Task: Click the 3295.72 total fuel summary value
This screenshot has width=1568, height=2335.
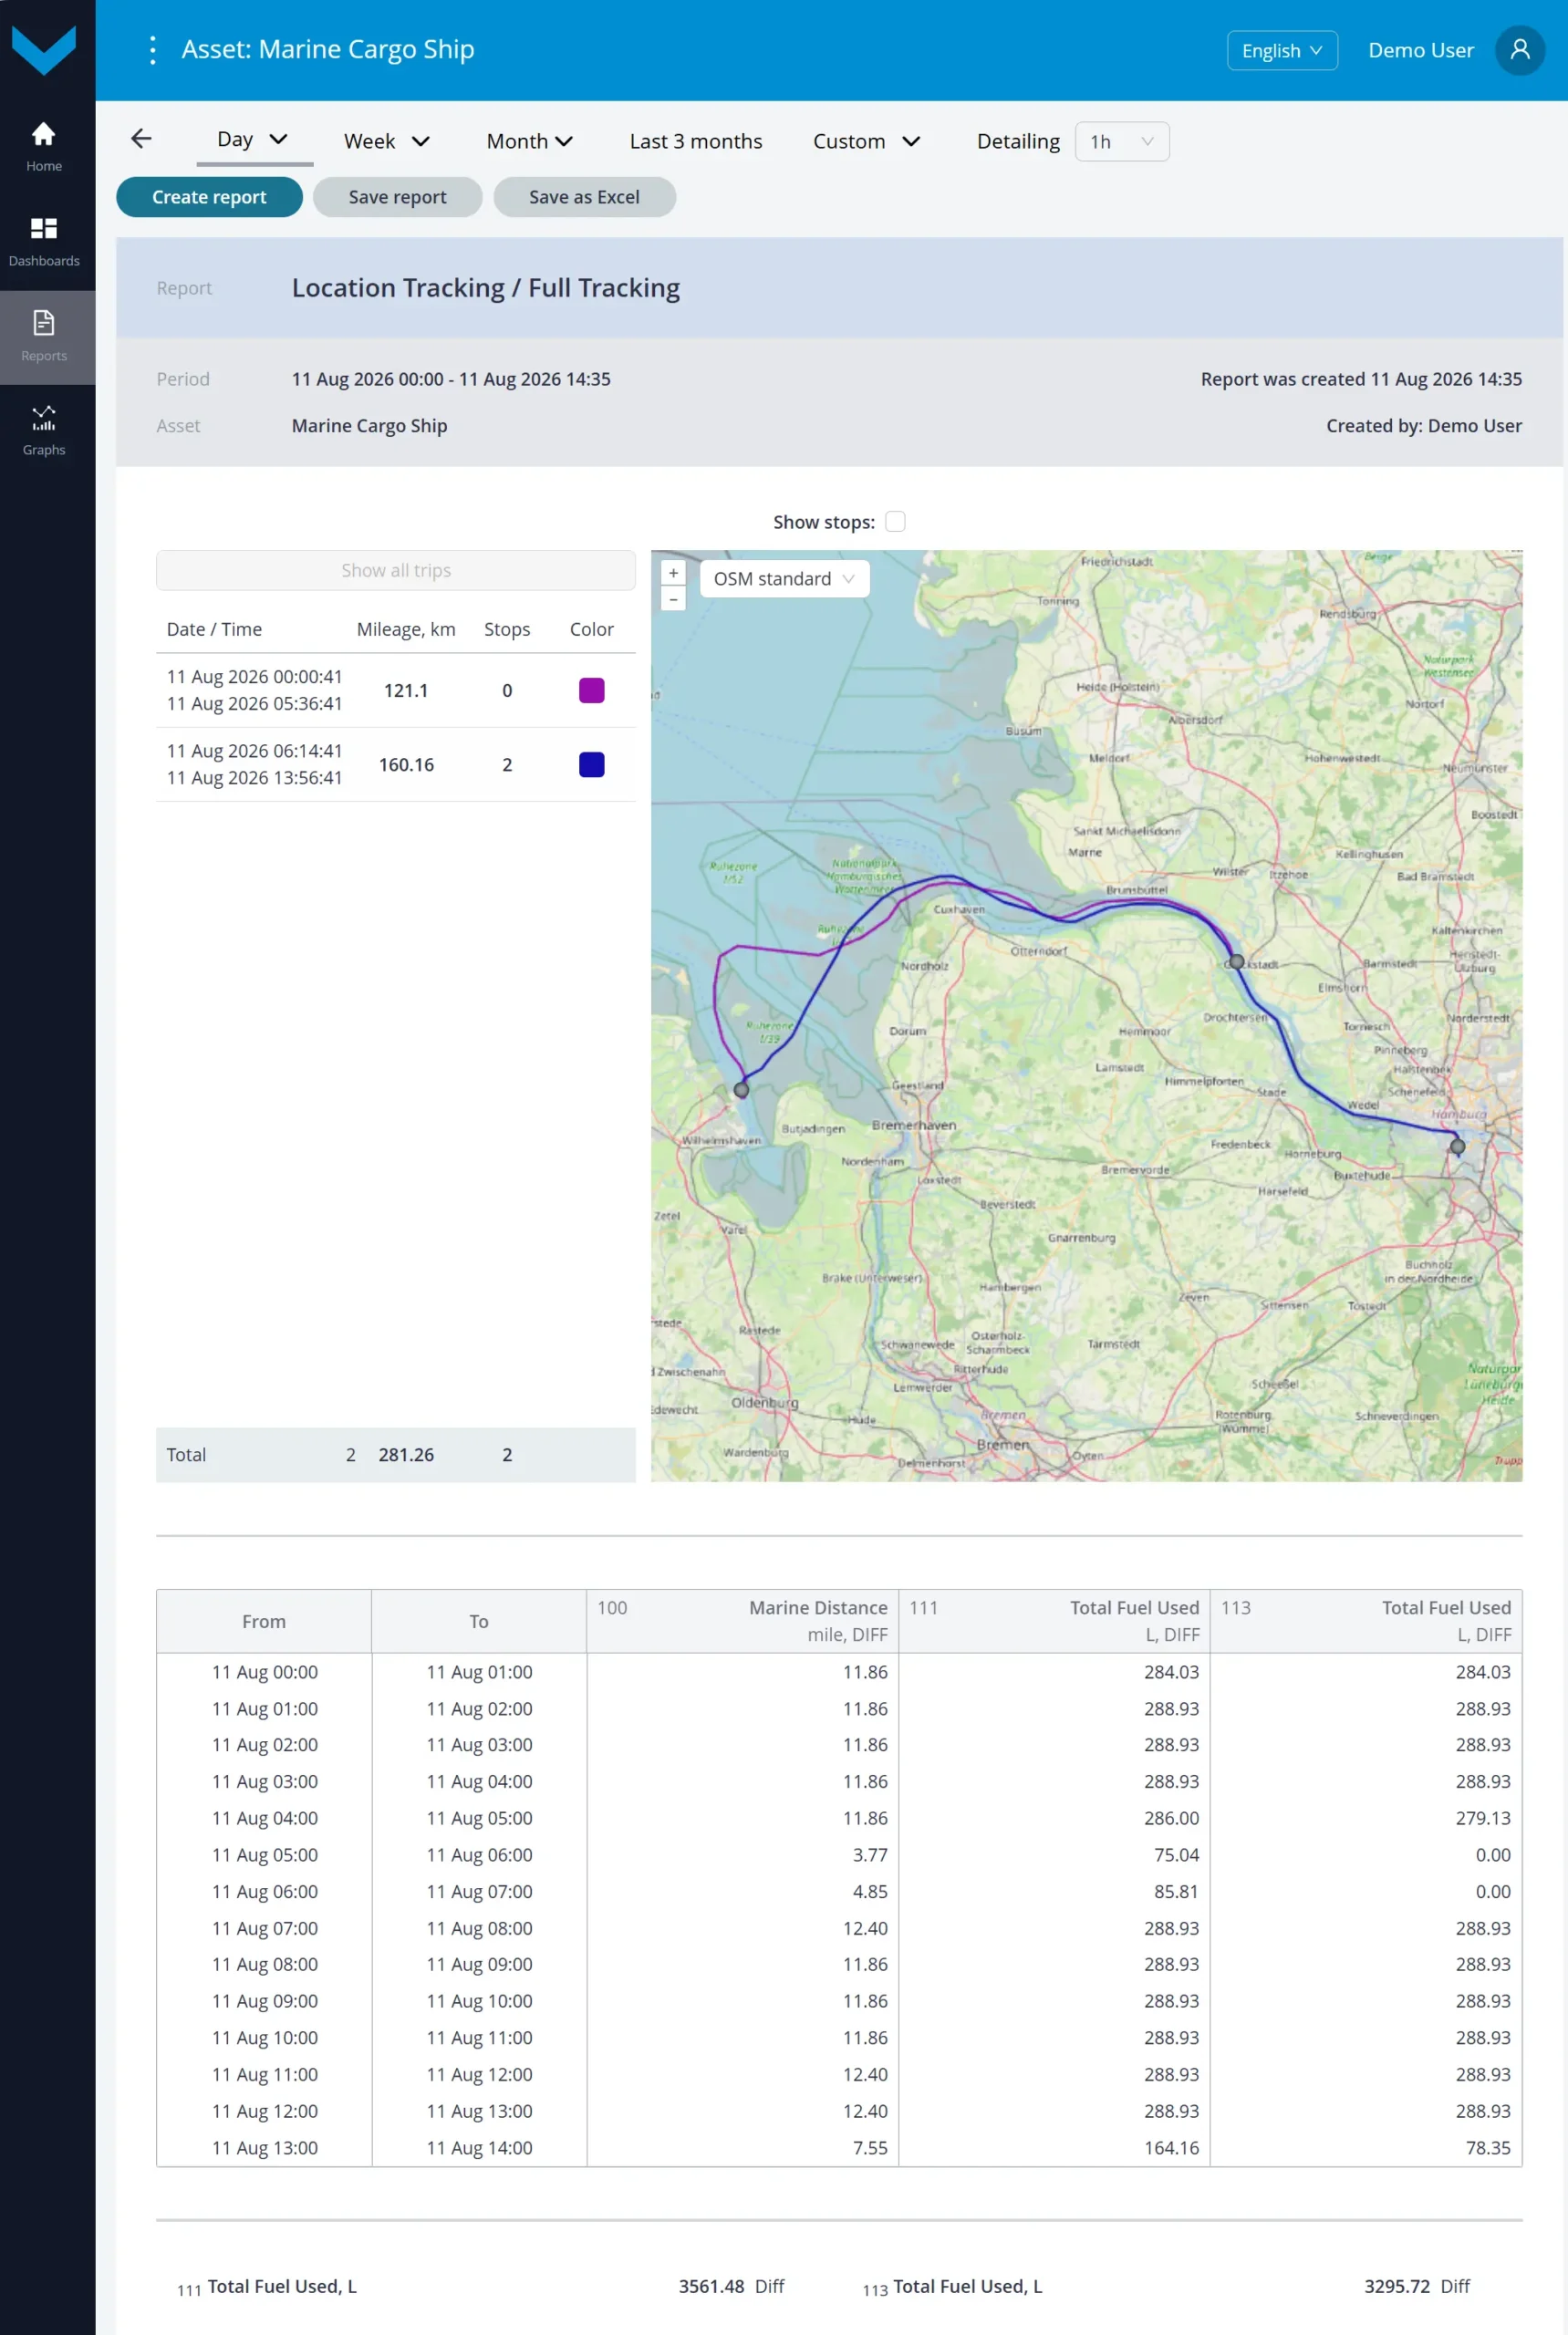Action: coord(1397,2286)
